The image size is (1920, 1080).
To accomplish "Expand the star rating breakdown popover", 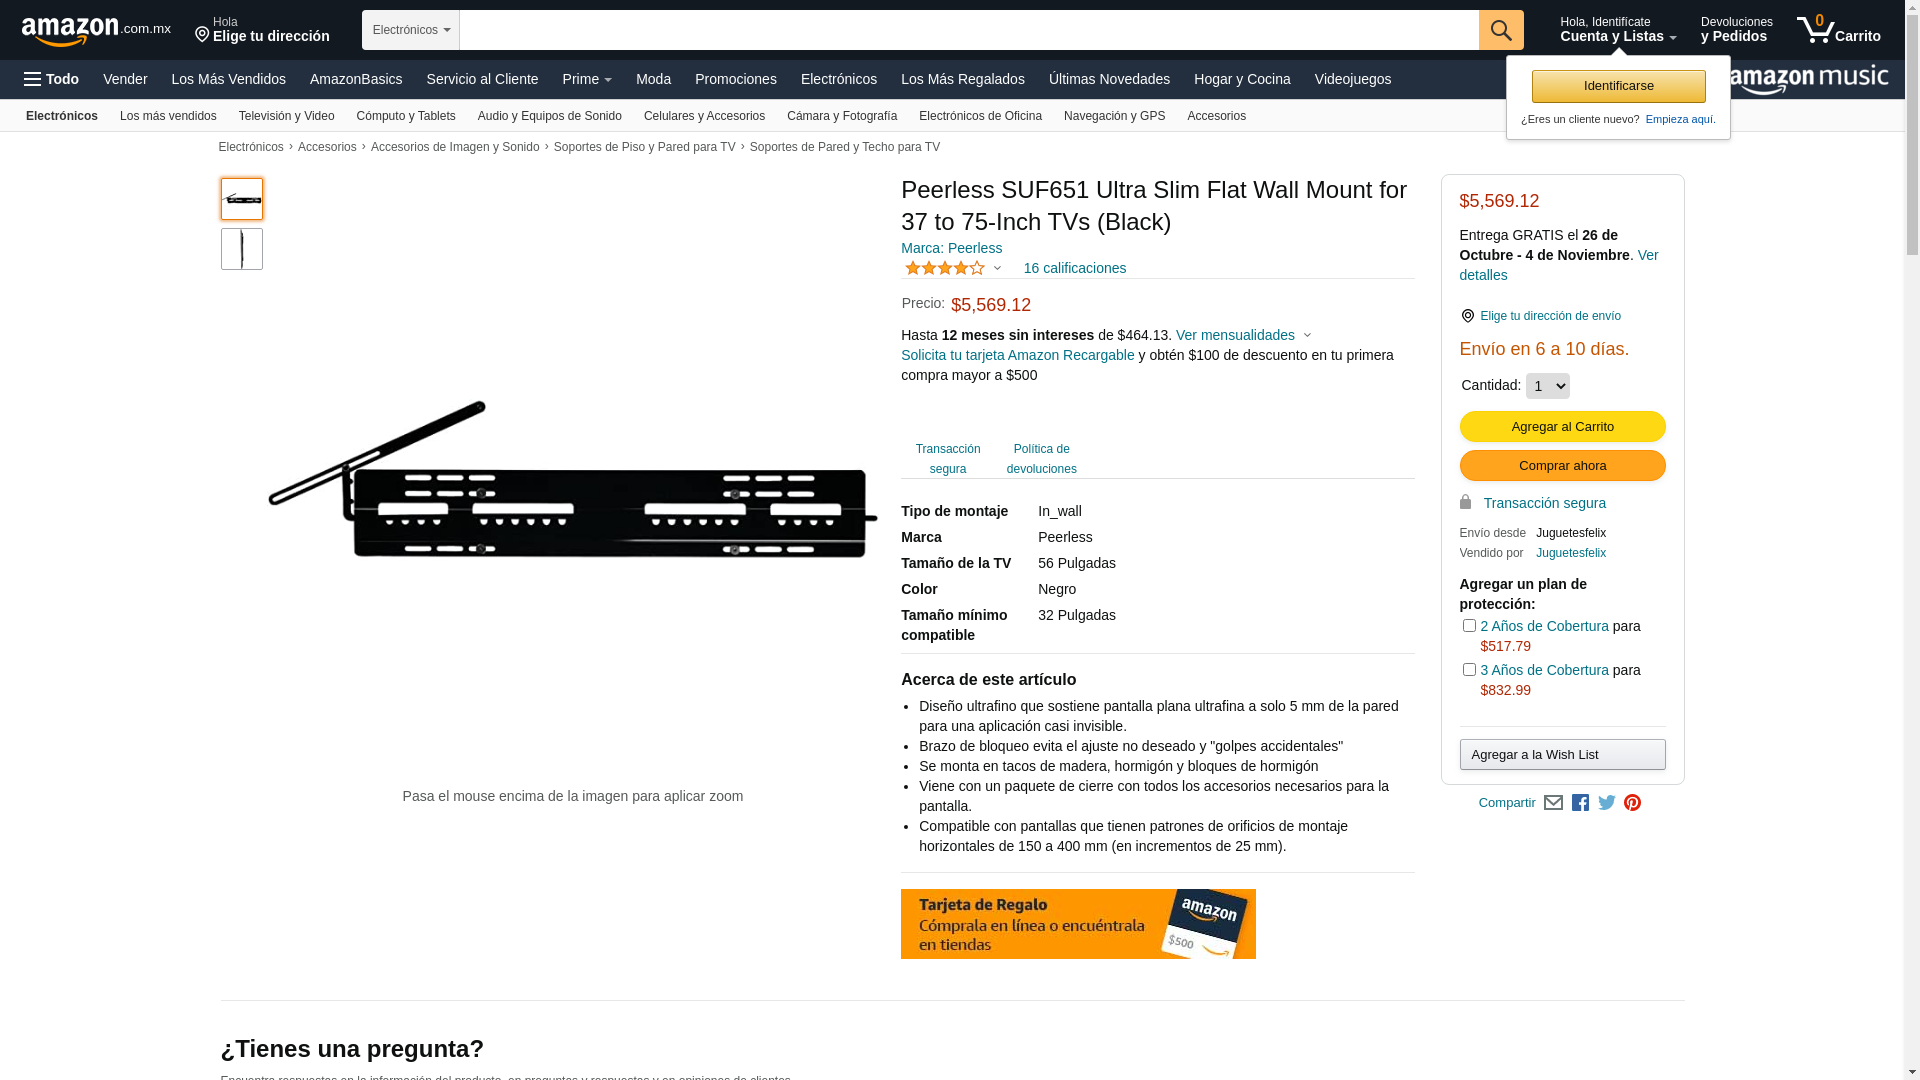I will coord(953,268).
